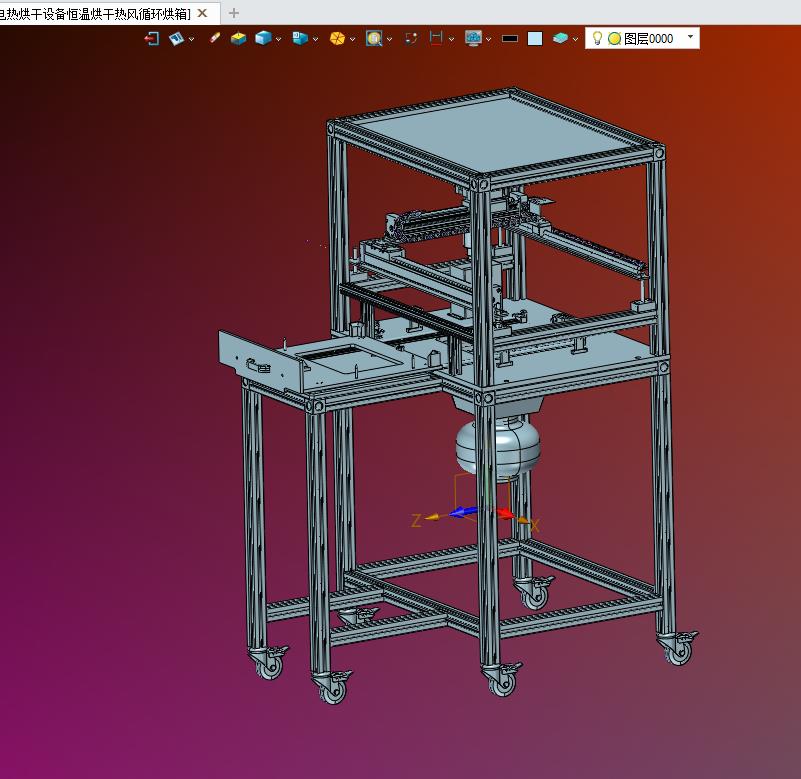Screen dimensions: 801x779
Task: Click the exit icon with red arrow
Action: [x=152, y=38]
